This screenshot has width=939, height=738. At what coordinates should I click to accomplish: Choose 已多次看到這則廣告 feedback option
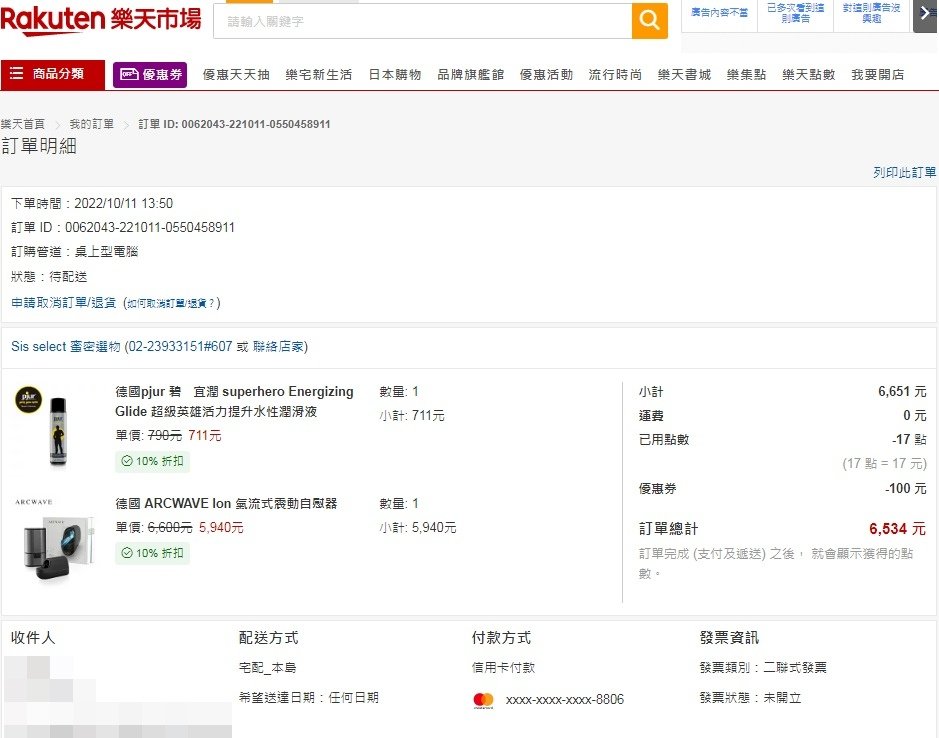795,13
